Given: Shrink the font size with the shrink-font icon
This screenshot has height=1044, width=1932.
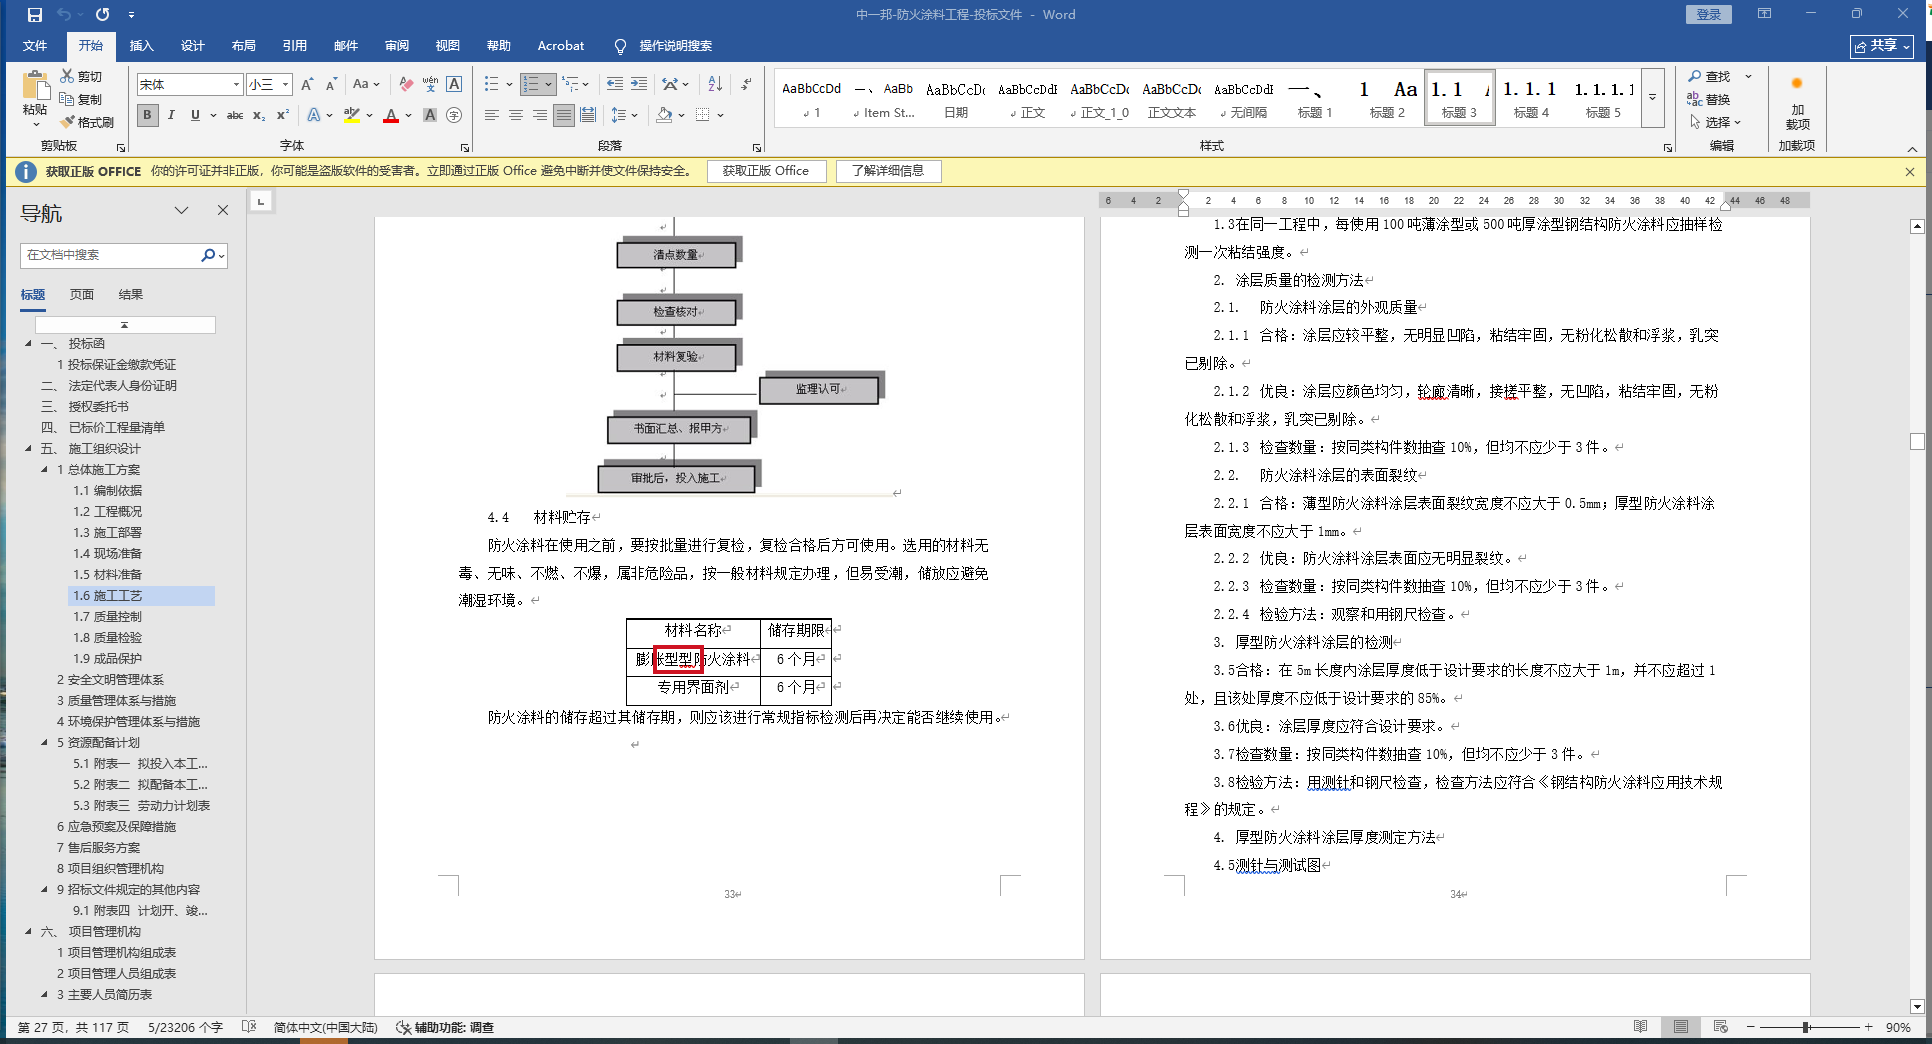Looking at the screenshot, I should 331,84.
